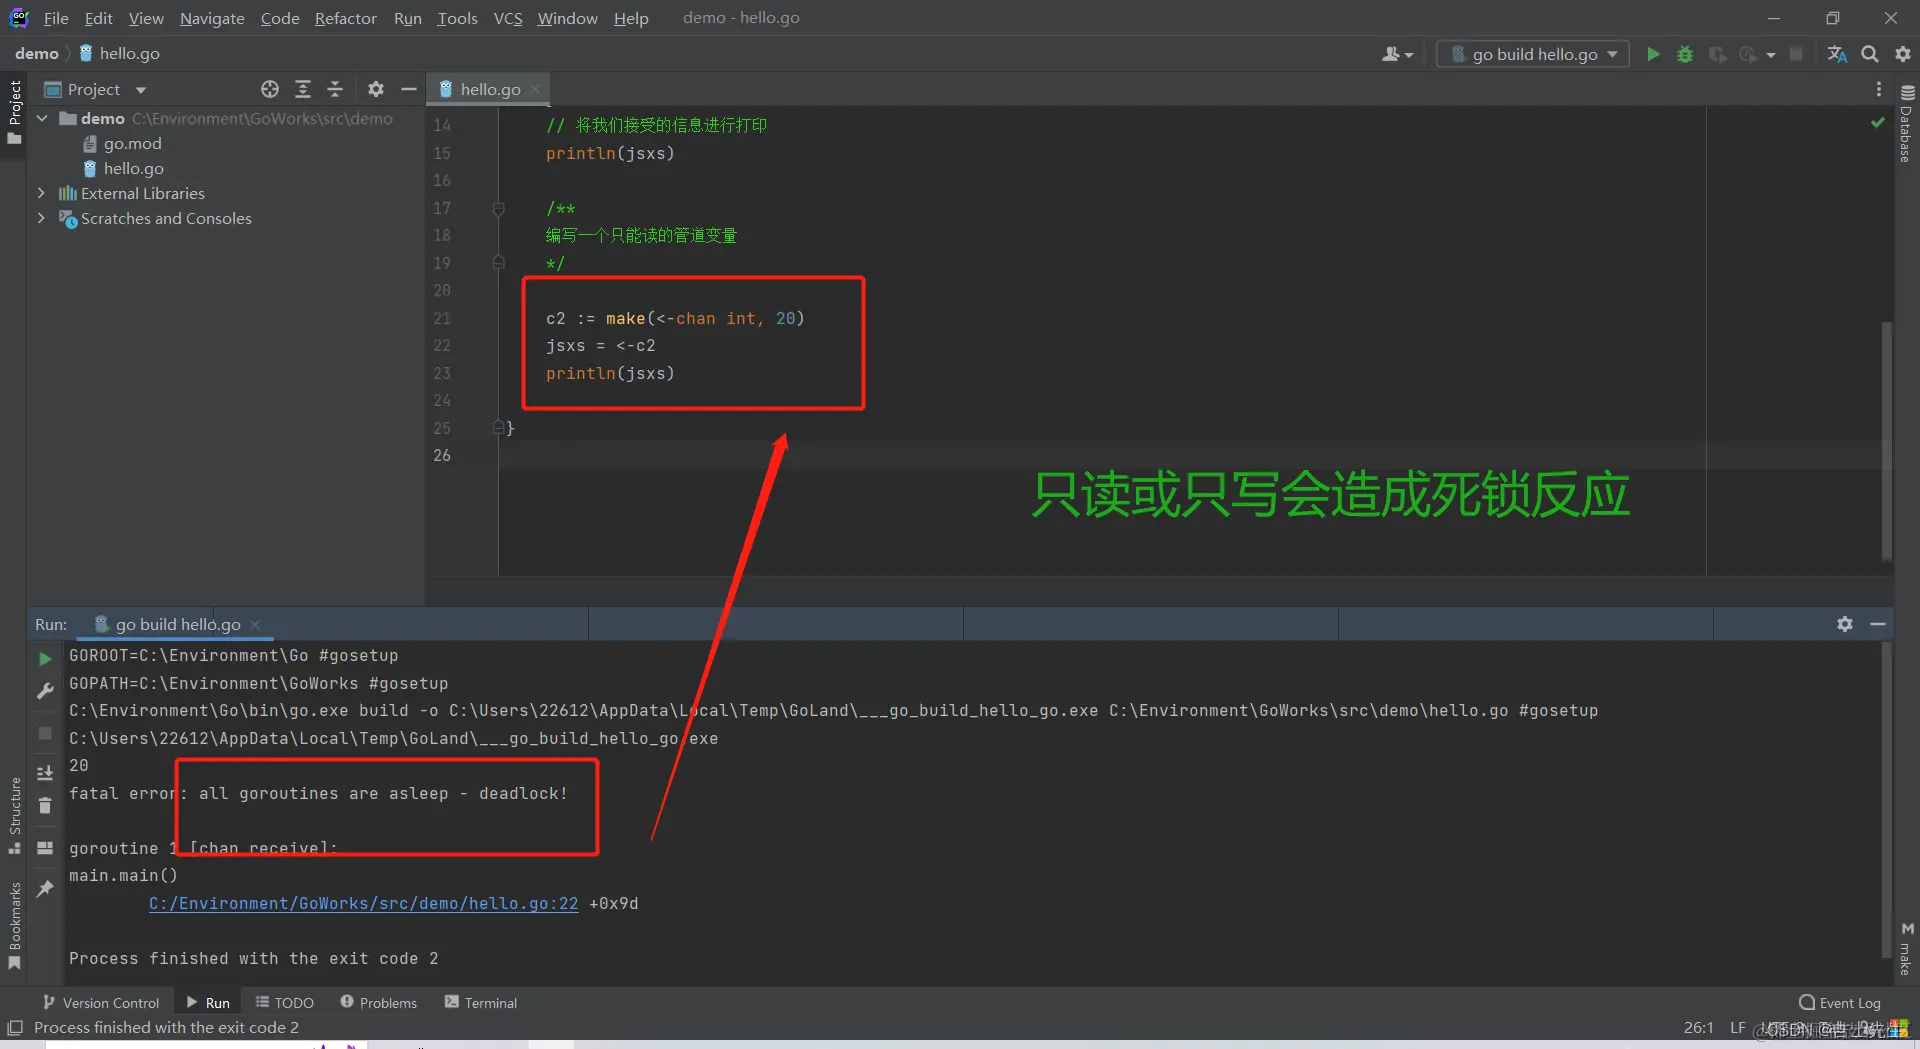Clear Run console with trash icon

point(45,805)
